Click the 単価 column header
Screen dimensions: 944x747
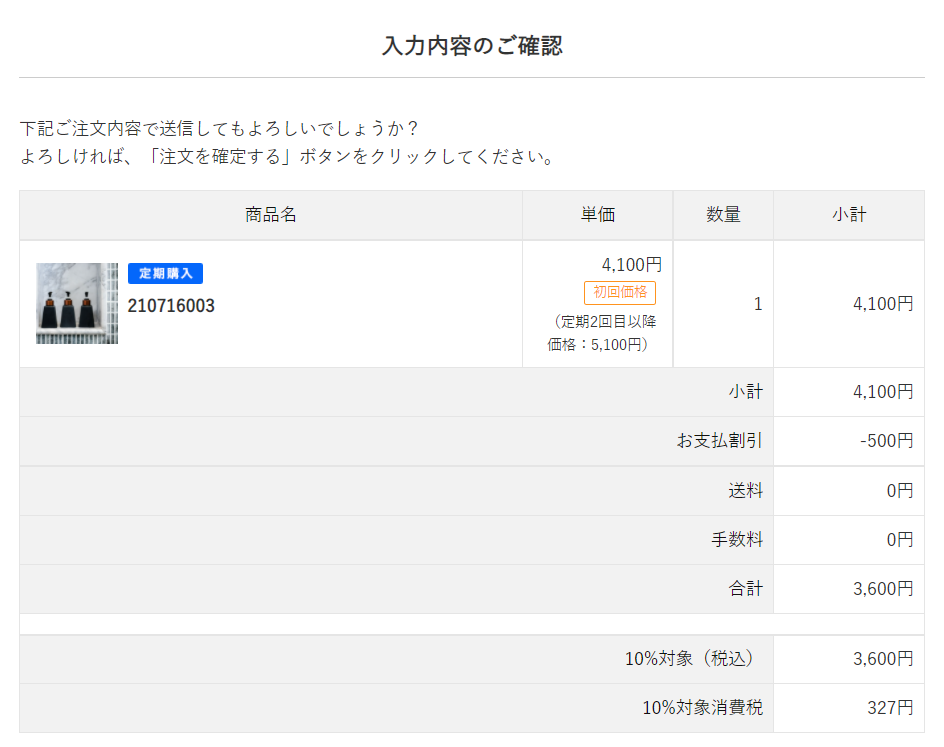pos(598,215)
